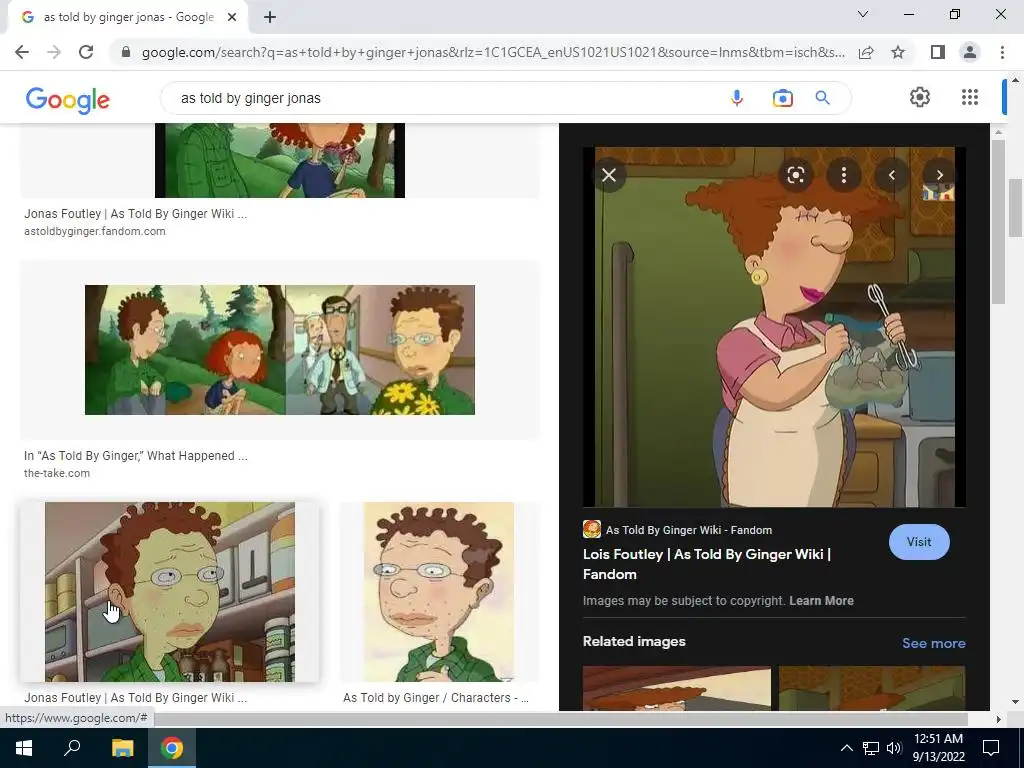
Task: Open preview panel more options dots
Action: click(x=844, y=175)
